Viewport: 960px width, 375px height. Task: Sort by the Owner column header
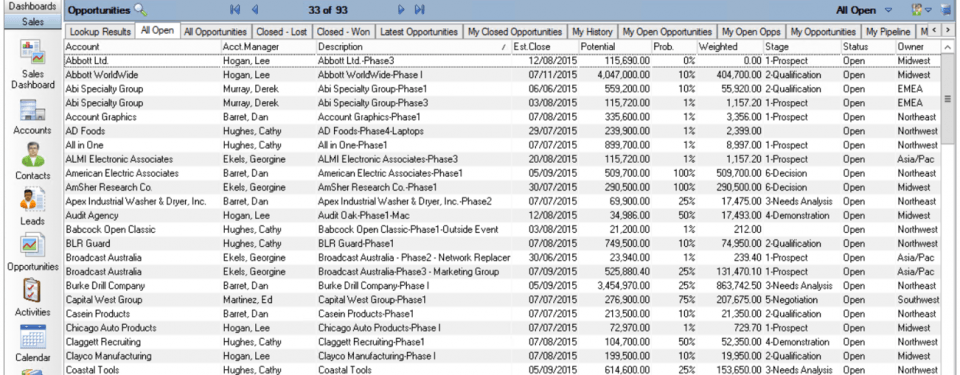[x=918, y=47]
